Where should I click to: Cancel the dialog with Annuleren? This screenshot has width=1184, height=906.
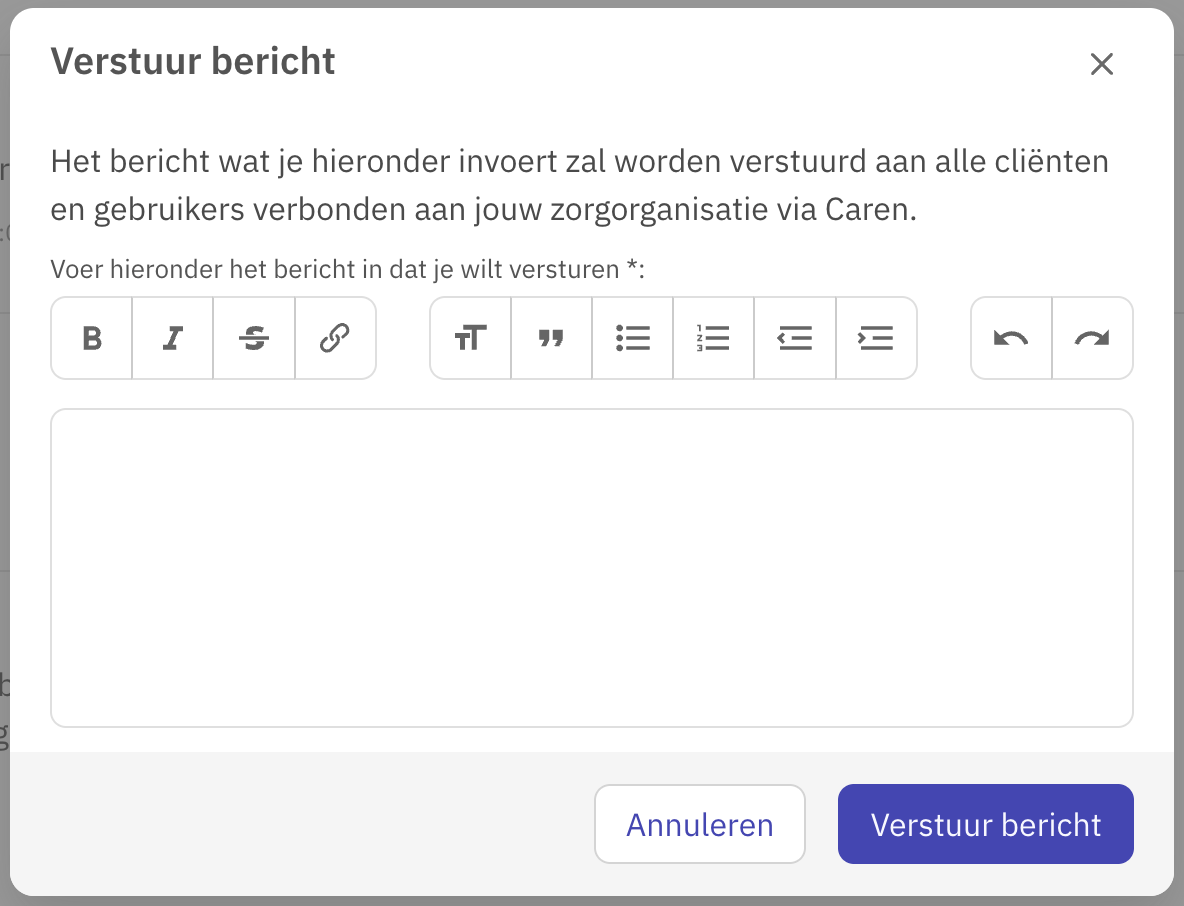tap(699, 824)
